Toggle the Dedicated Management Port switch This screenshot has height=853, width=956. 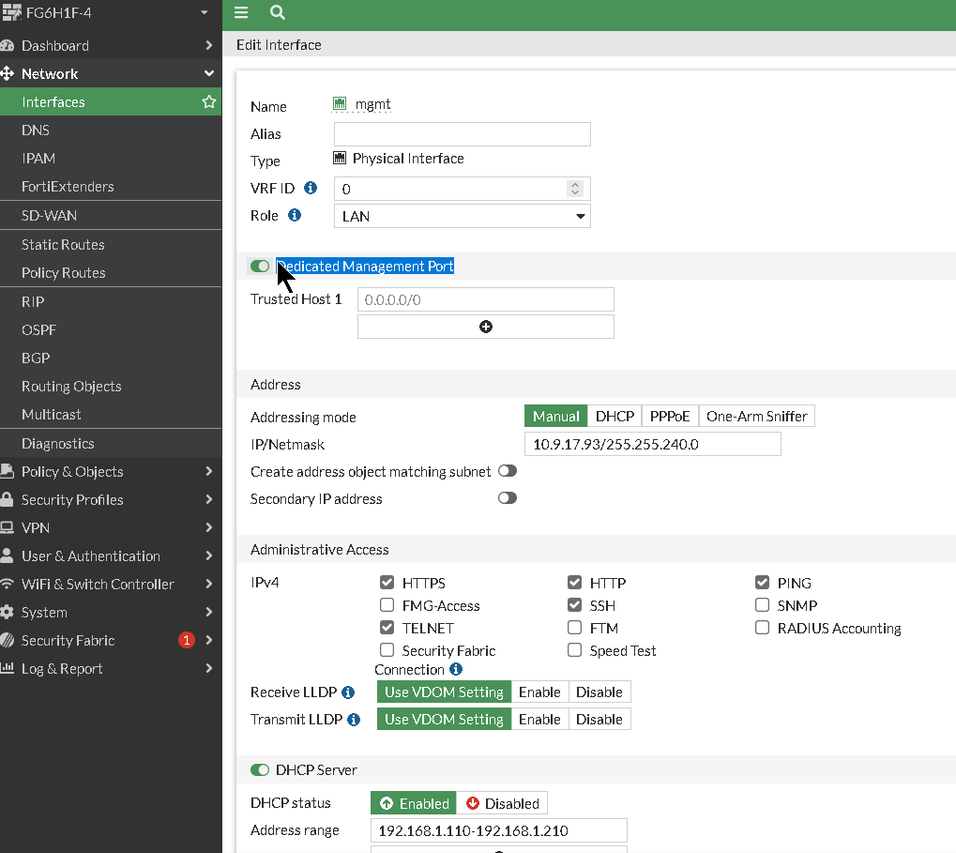pyautogui.click(x=260, y=266)
